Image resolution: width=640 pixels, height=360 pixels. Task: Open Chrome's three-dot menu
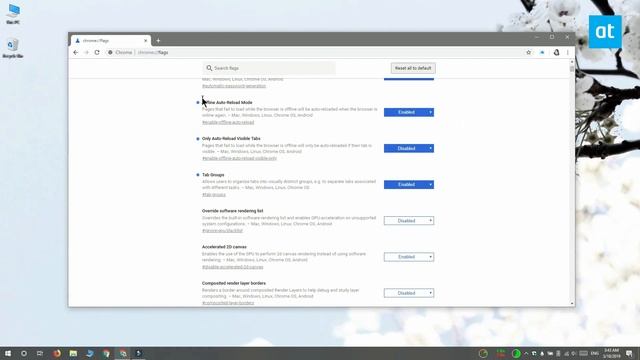(567, 52)
